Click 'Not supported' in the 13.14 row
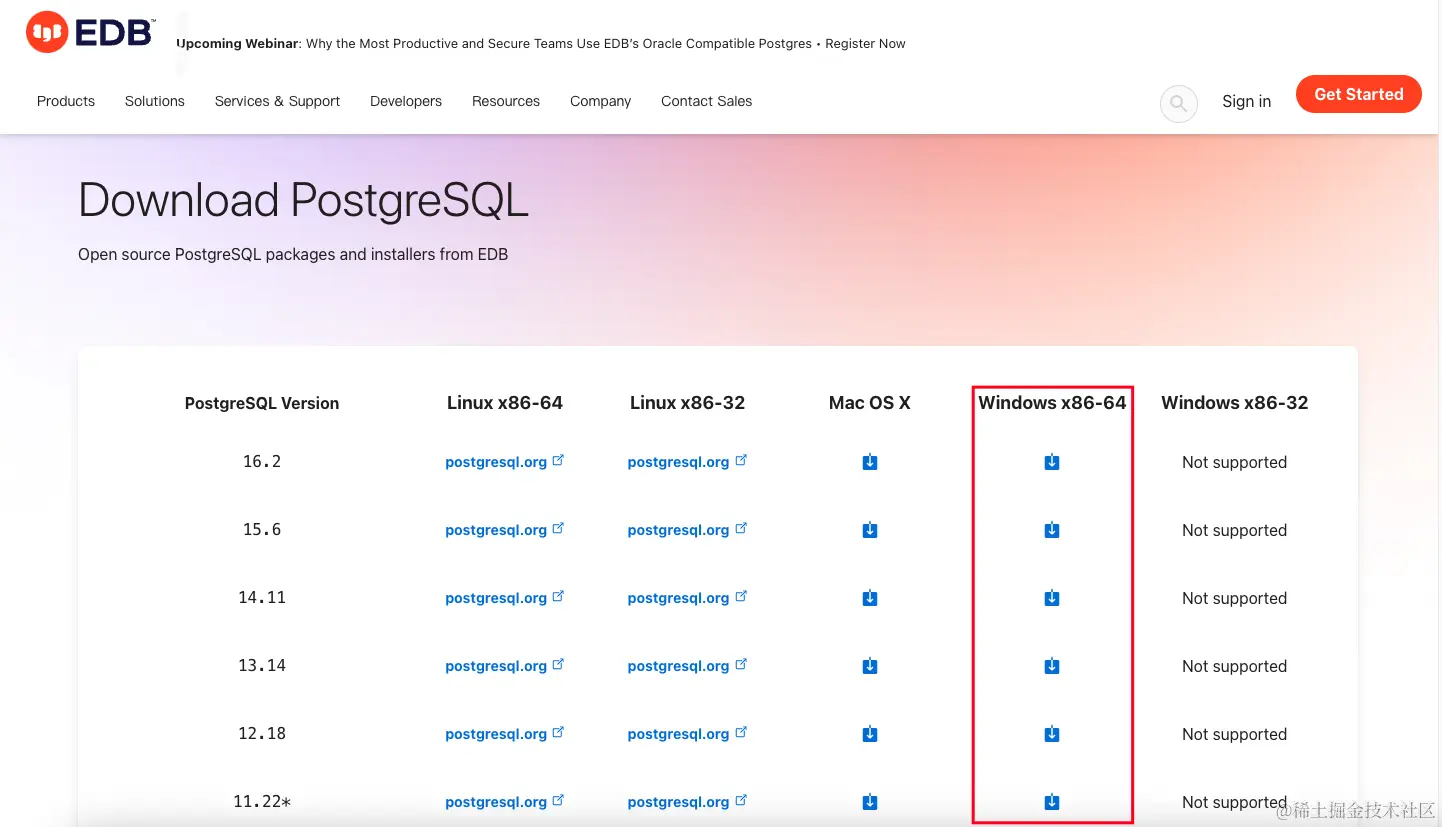The width and height of the screenshot is (1442, 827). tap(1234, 667)
